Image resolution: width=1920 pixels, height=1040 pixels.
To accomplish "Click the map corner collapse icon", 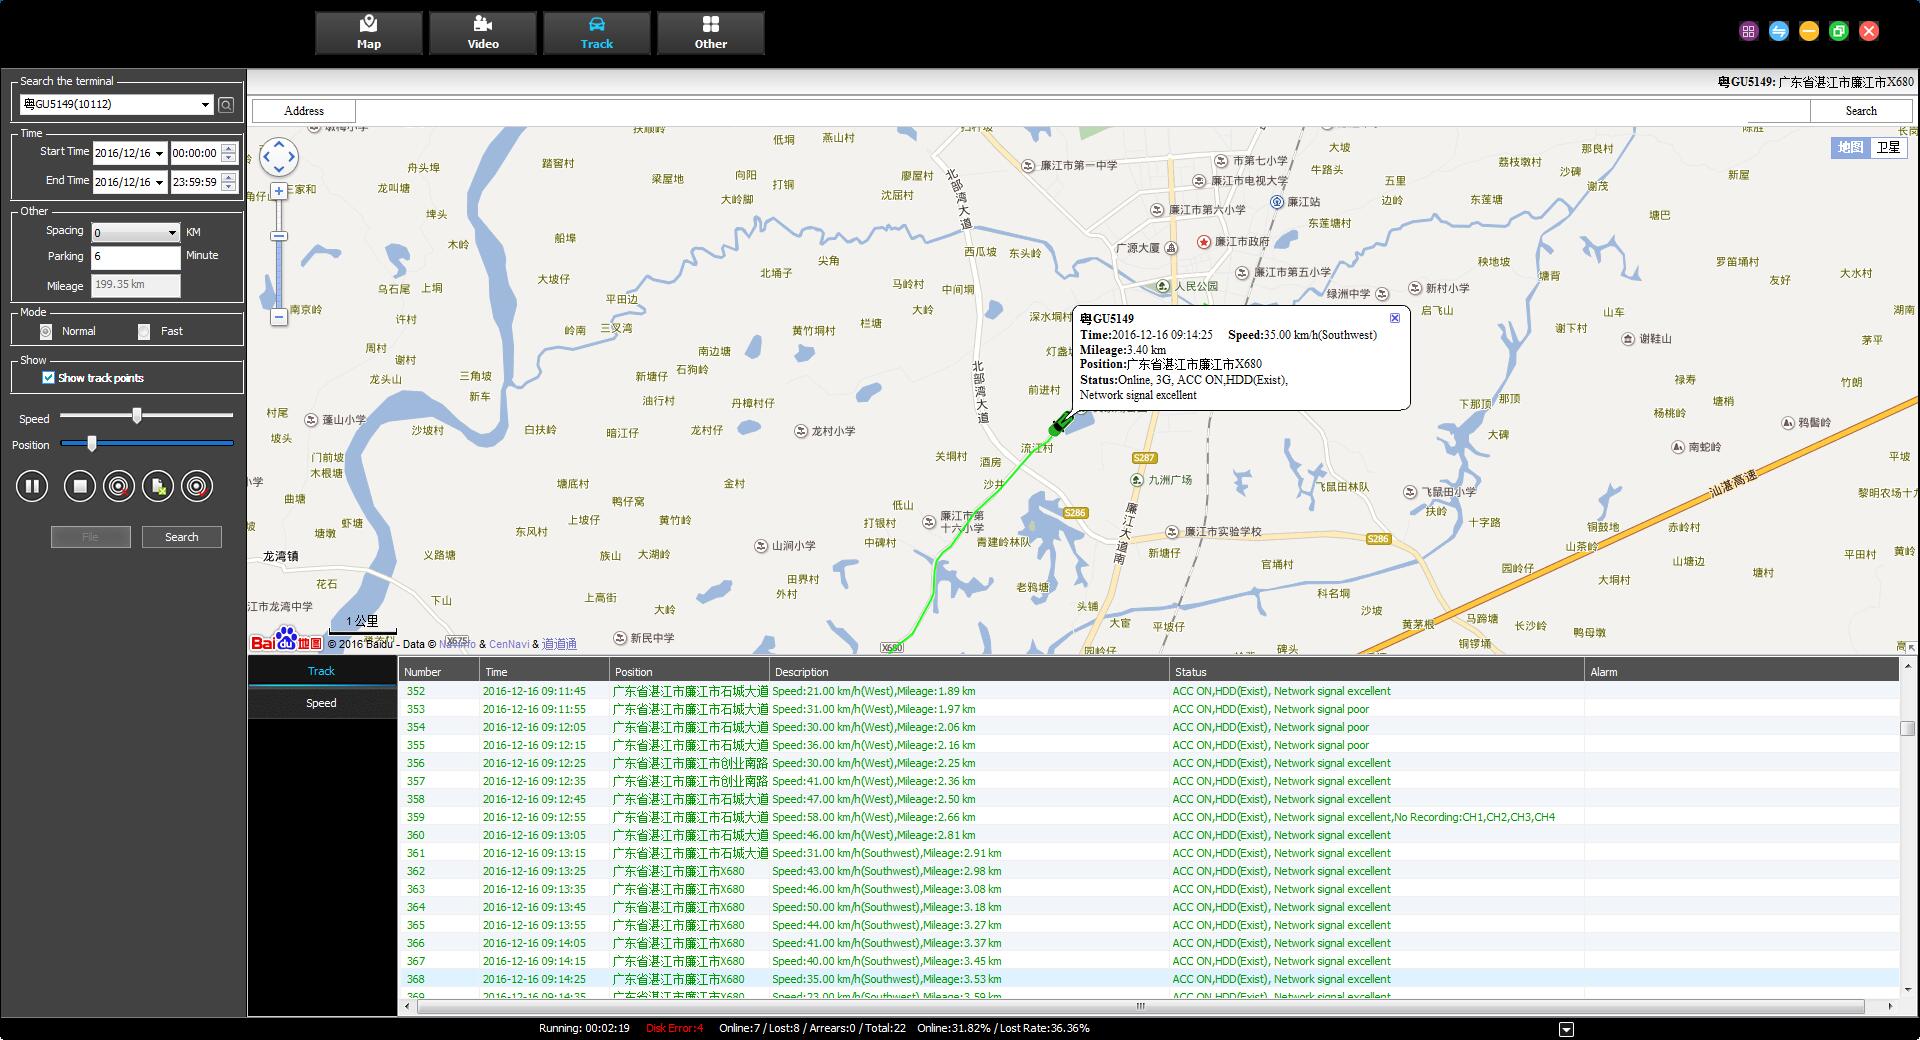I will pos(1911,647).
